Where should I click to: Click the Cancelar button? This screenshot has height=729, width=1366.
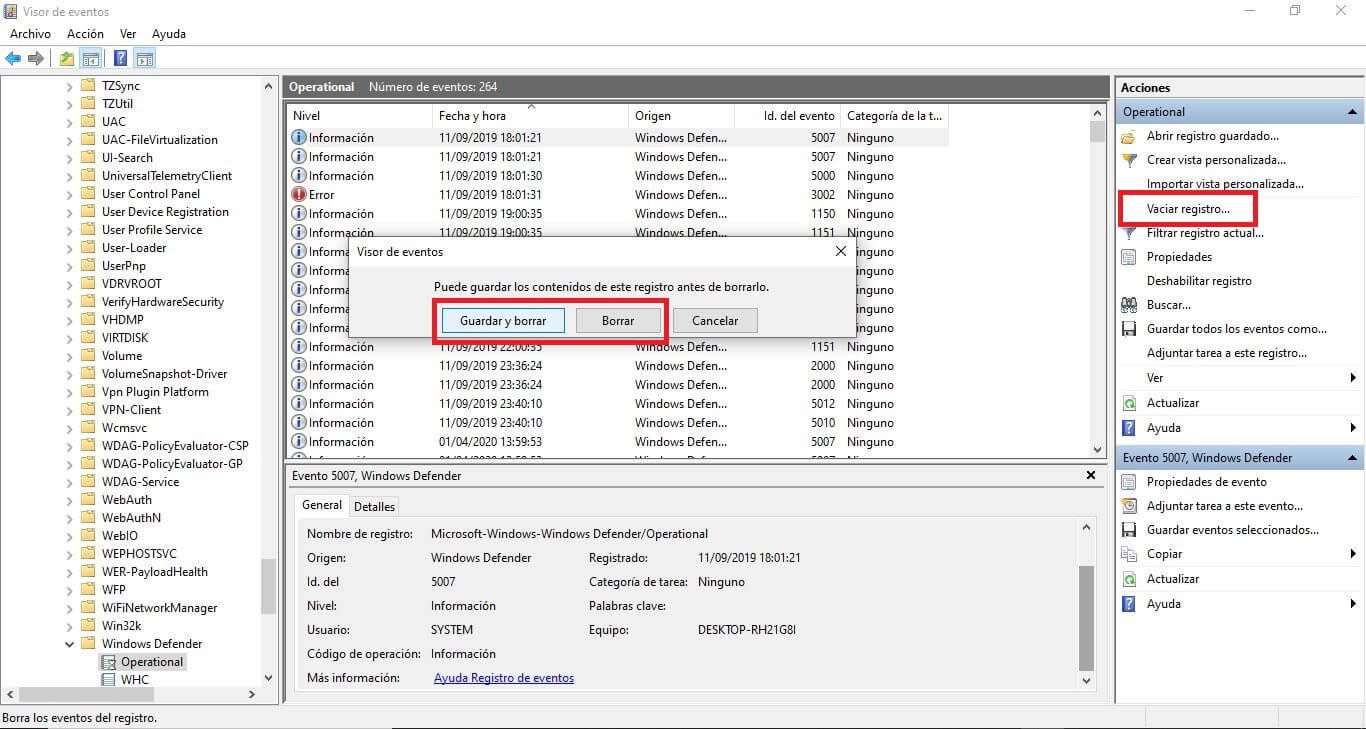pyautogui.click(x=715, y=321)
